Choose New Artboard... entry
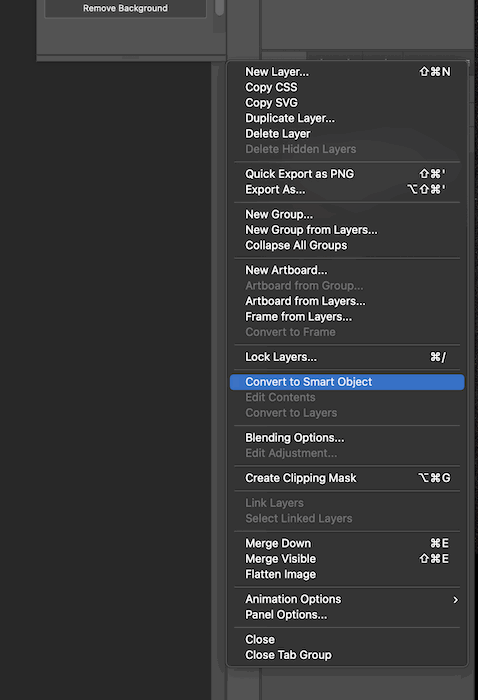This screenshot has height=700, width=478. [x=347, y=271]
